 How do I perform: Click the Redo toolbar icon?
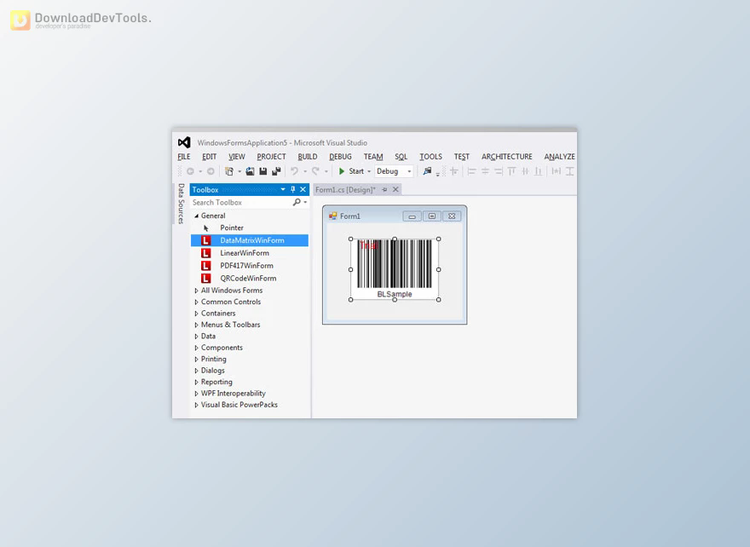(x=316, y=171)
